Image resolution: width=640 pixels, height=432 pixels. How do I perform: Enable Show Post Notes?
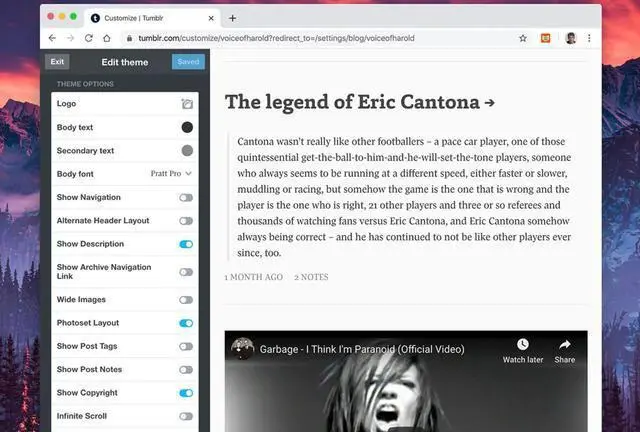(186, 370)
